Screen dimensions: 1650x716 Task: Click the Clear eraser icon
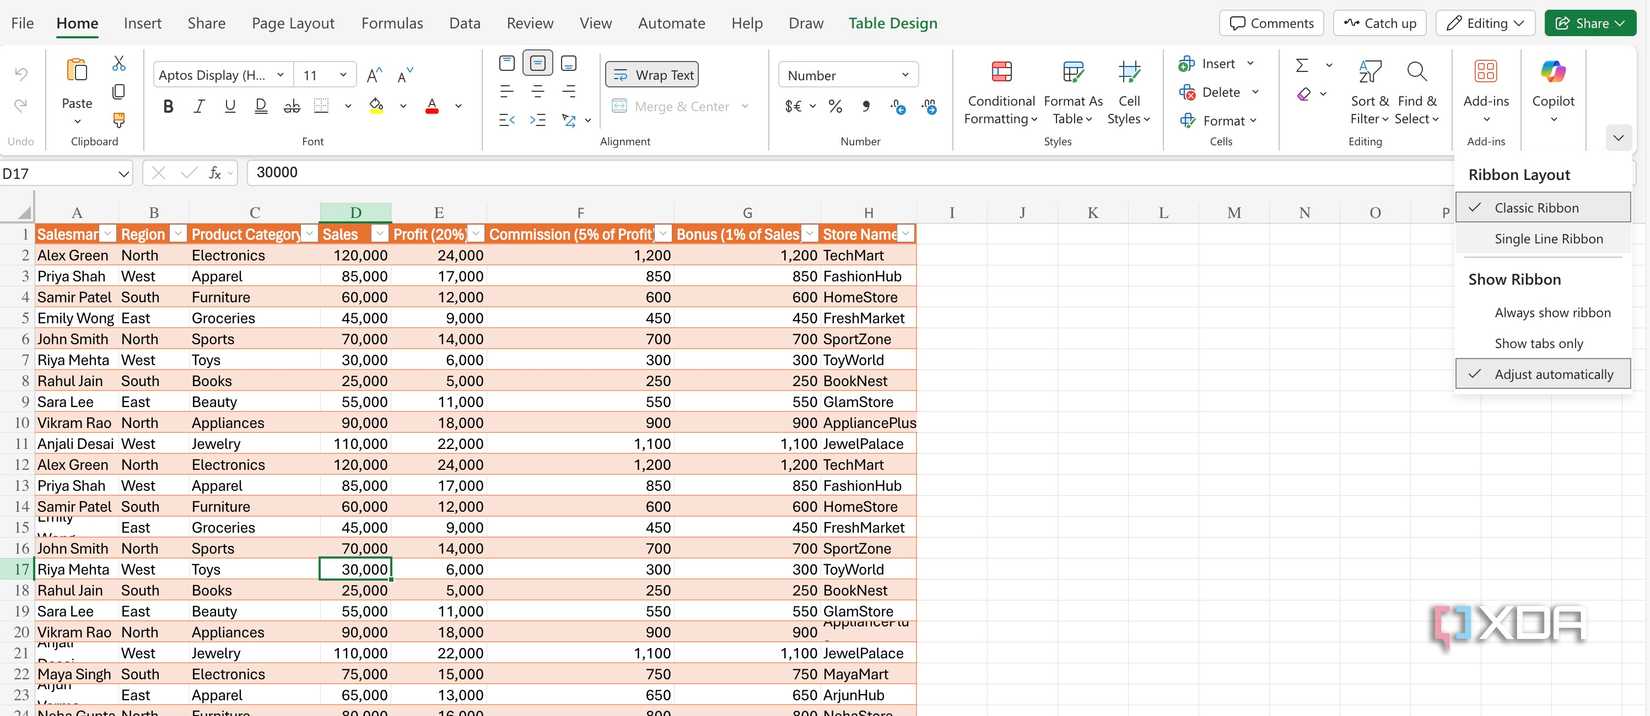point(1303,94)
